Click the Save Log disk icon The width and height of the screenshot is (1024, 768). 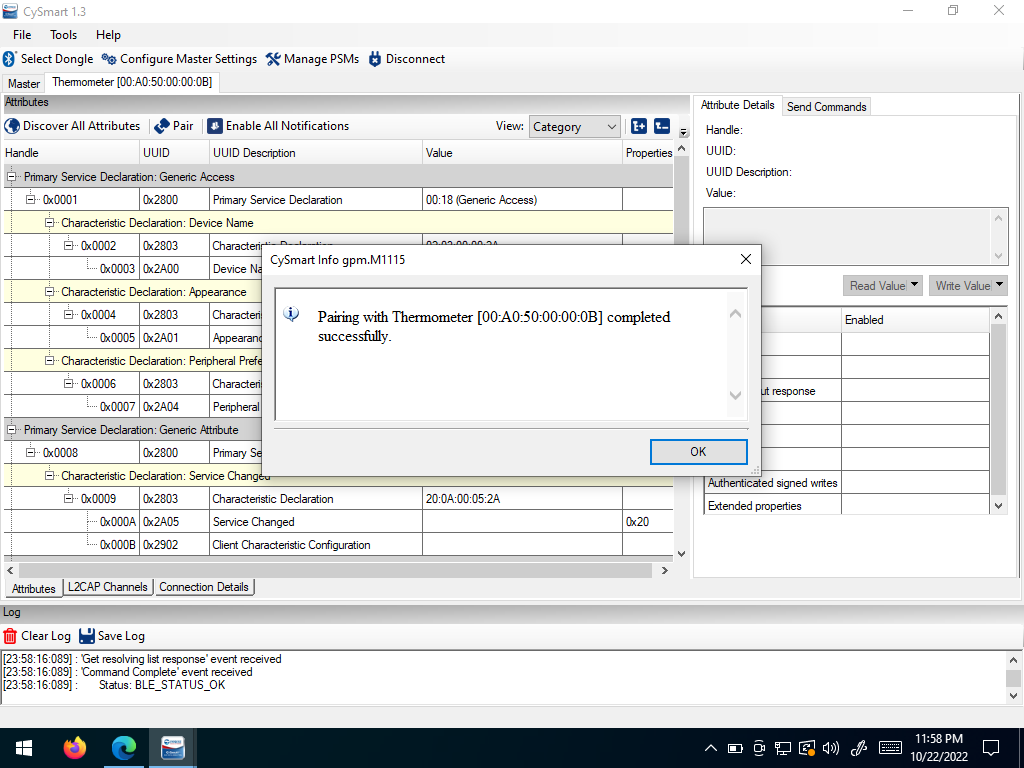click(x=87, y=636)
